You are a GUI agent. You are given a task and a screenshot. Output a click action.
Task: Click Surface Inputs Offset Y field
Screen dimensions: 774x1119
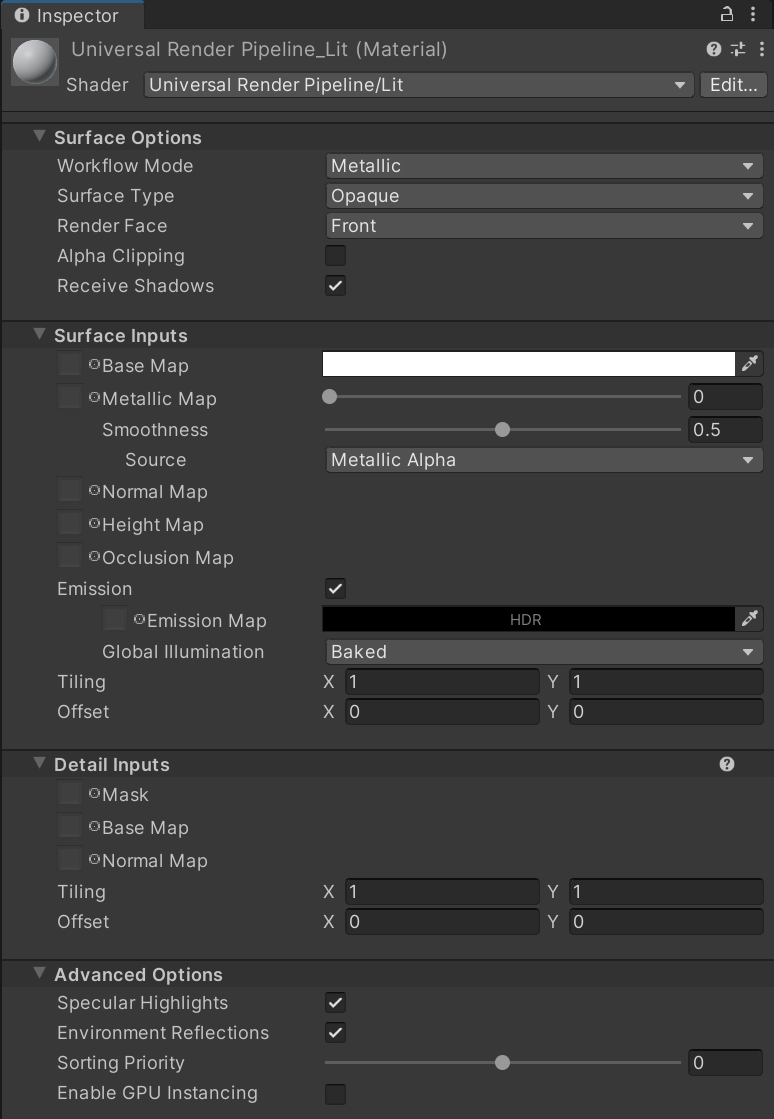[x=666, y=712]
